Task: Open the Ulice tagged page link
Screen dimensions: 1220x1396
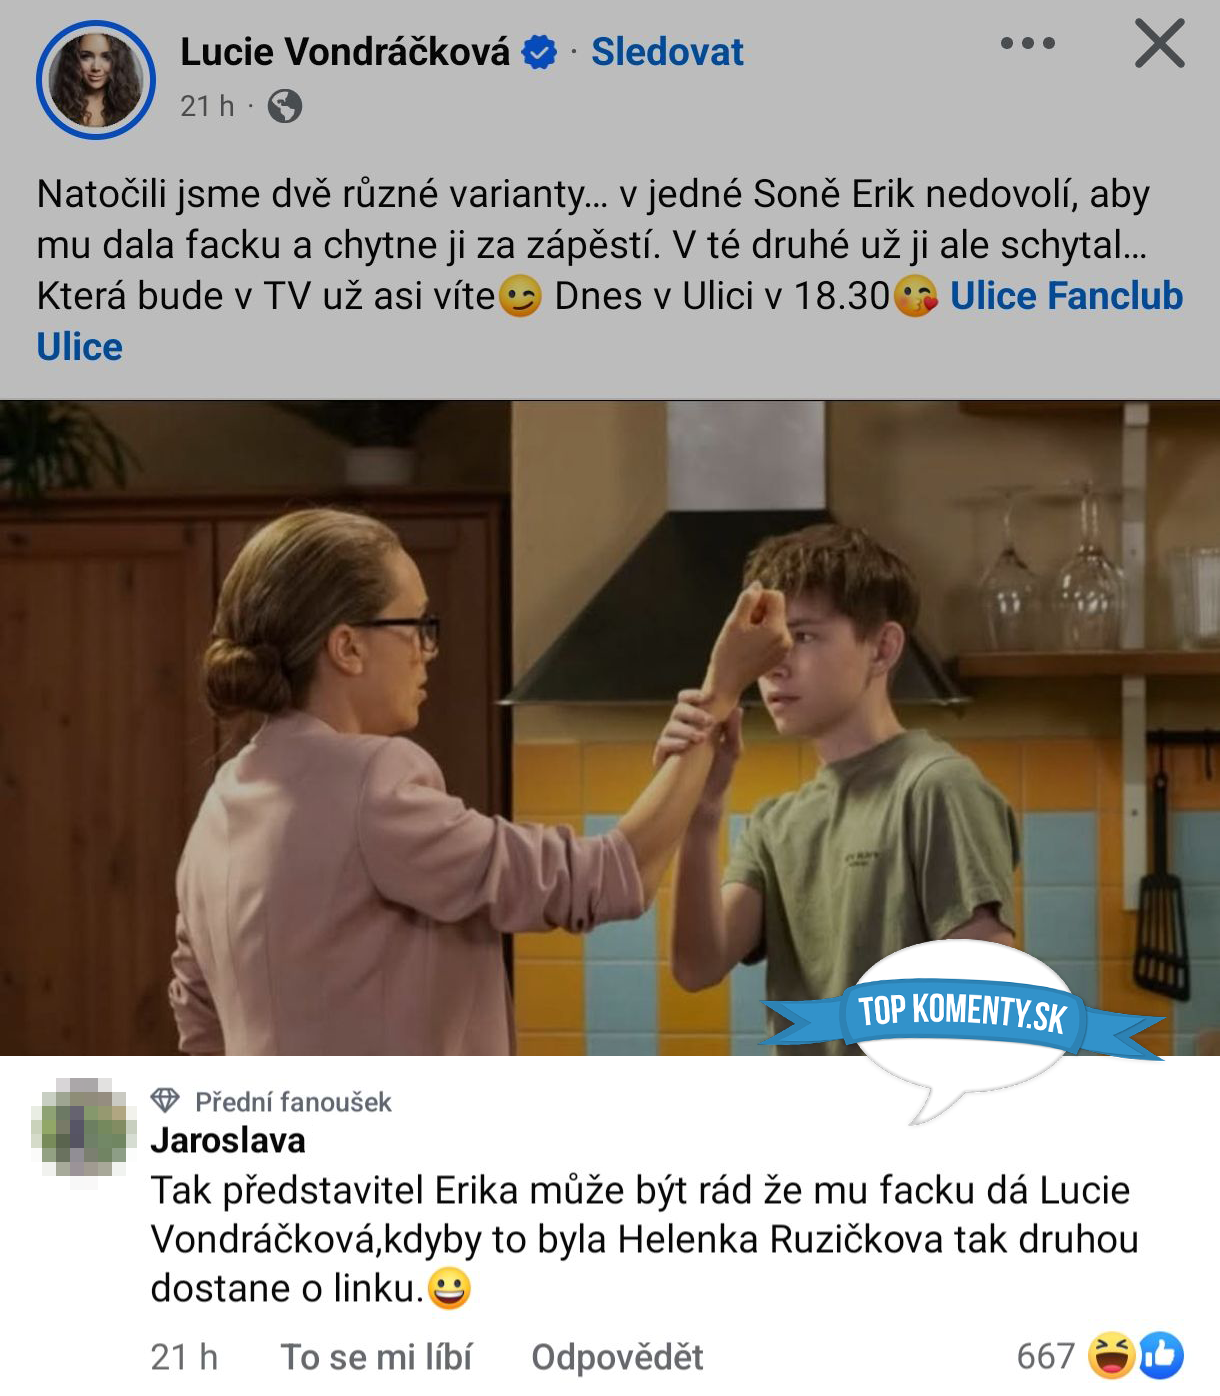Action: pos(79,347)
